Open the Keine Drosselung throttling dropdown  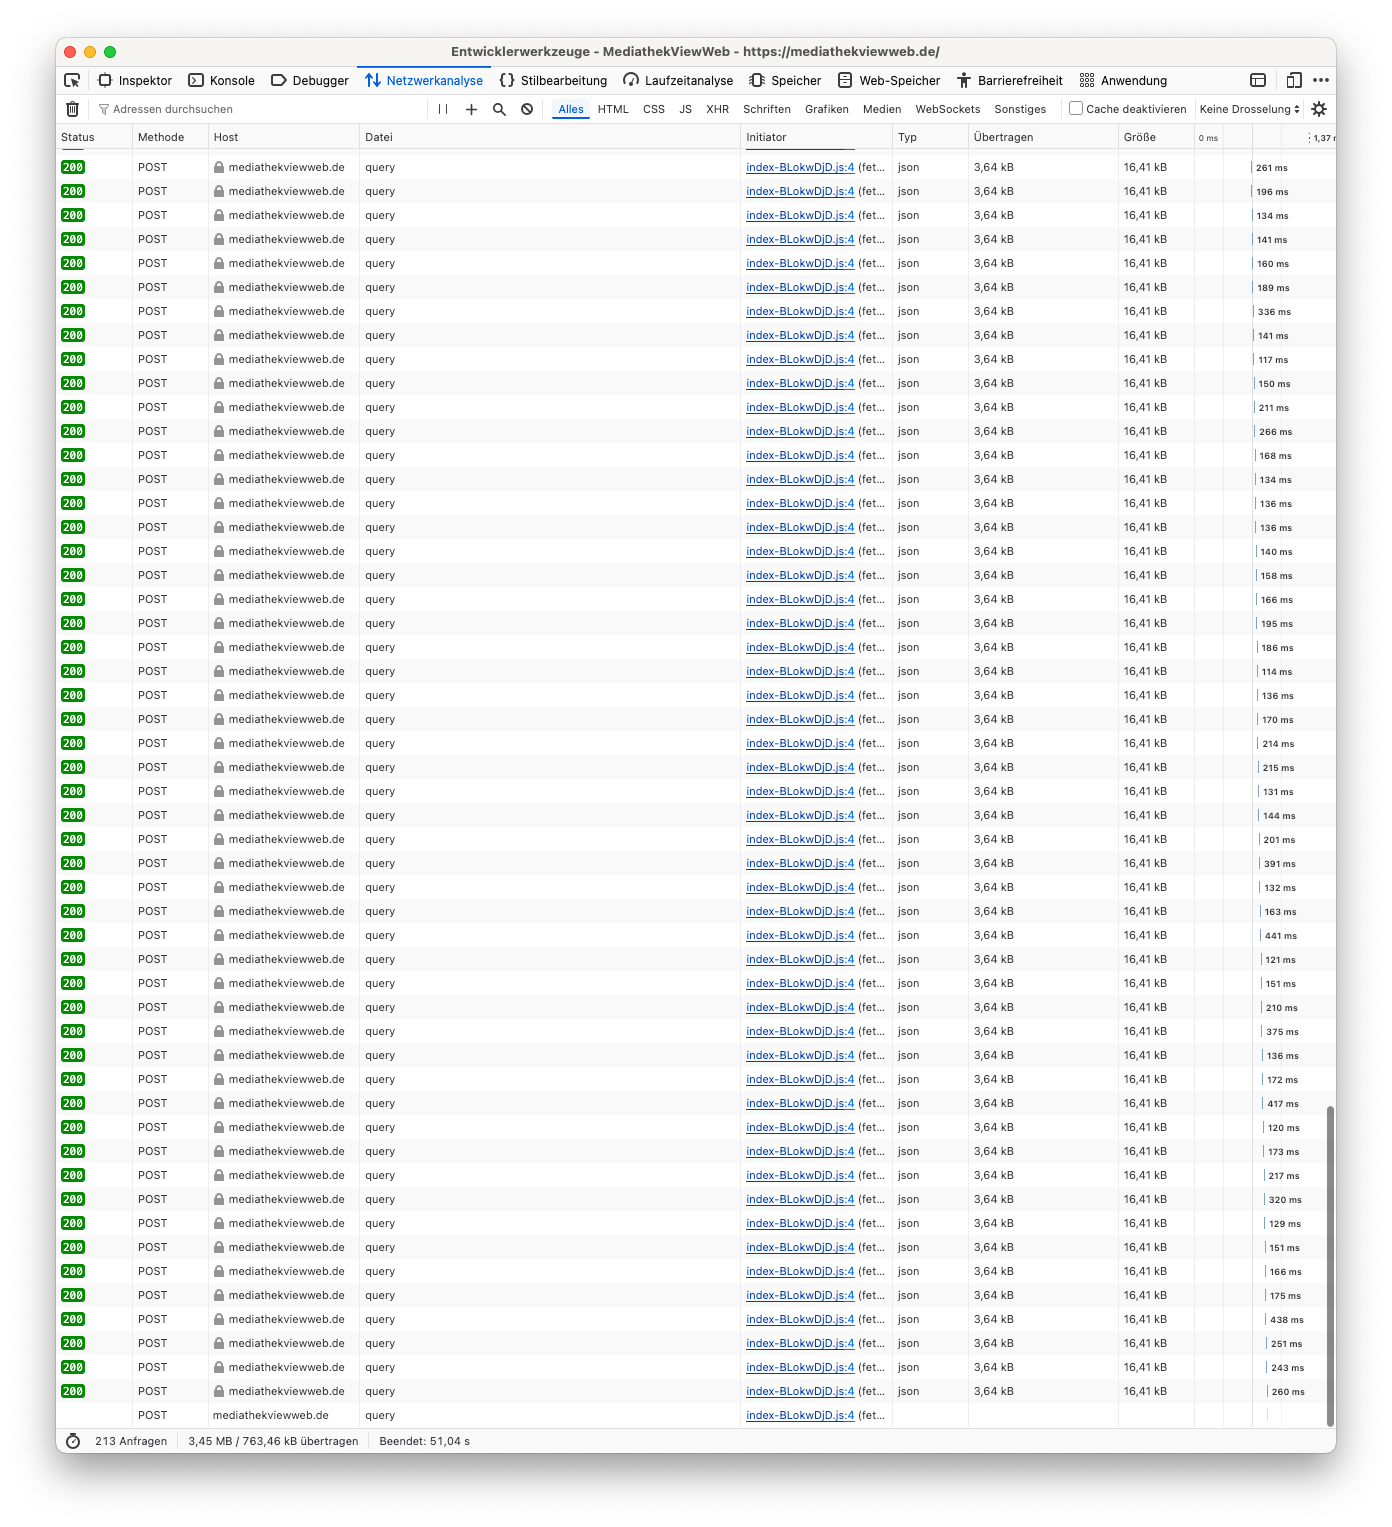pyautogui.click(x=1249, y=109)
